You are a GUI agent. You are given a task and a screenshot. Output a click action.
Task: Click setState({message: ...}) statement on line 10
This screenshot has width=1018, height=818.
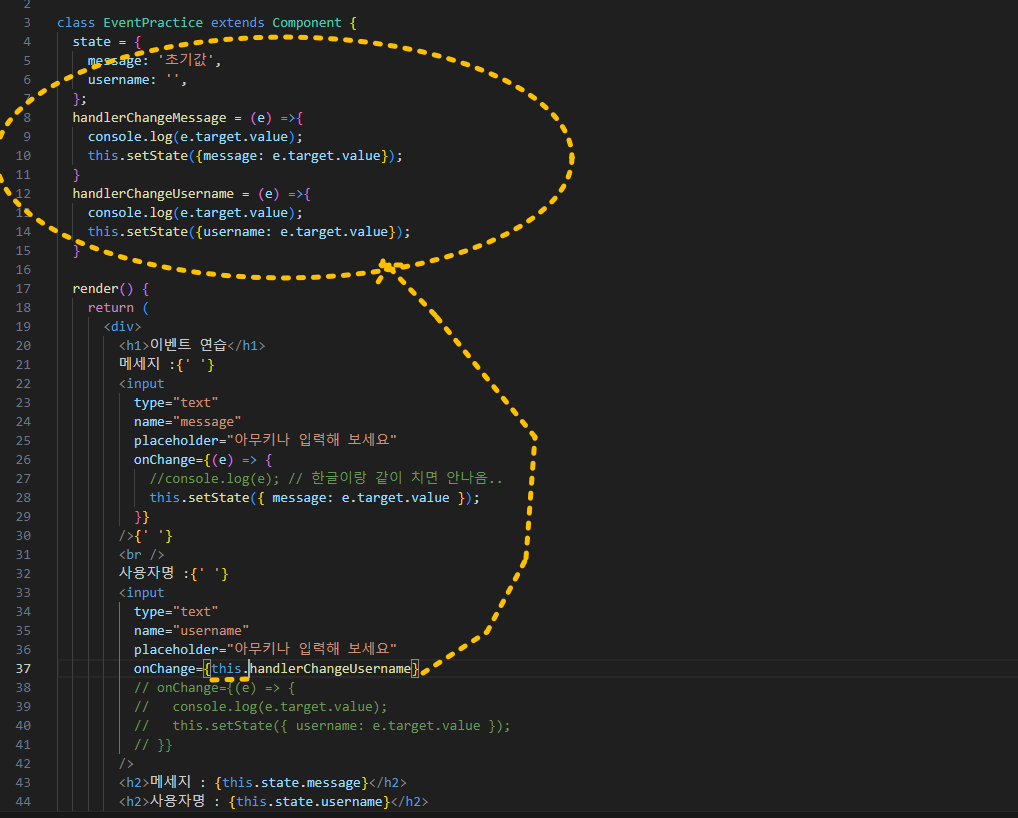point(245,156)
